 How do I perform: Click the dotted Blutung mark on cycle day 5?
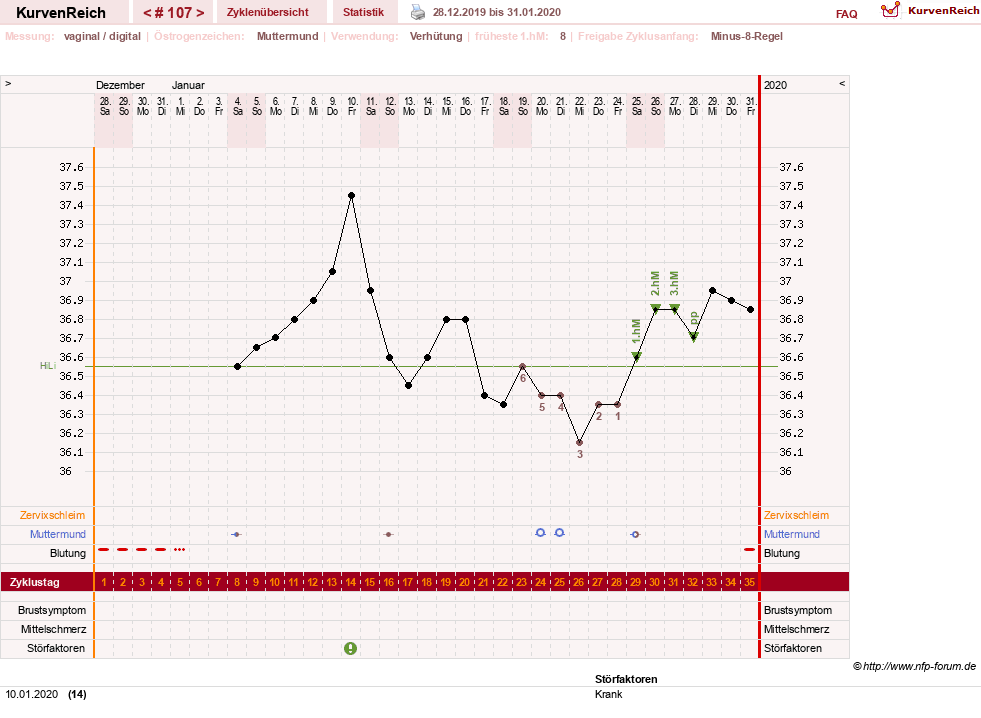180,550
